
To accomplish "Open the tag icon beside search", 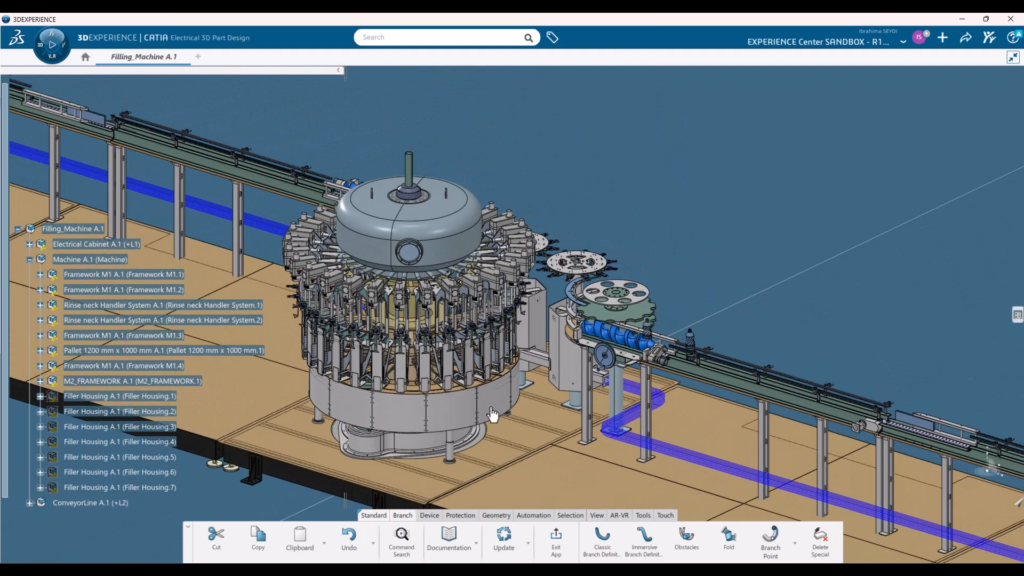I will click(552, 37).
